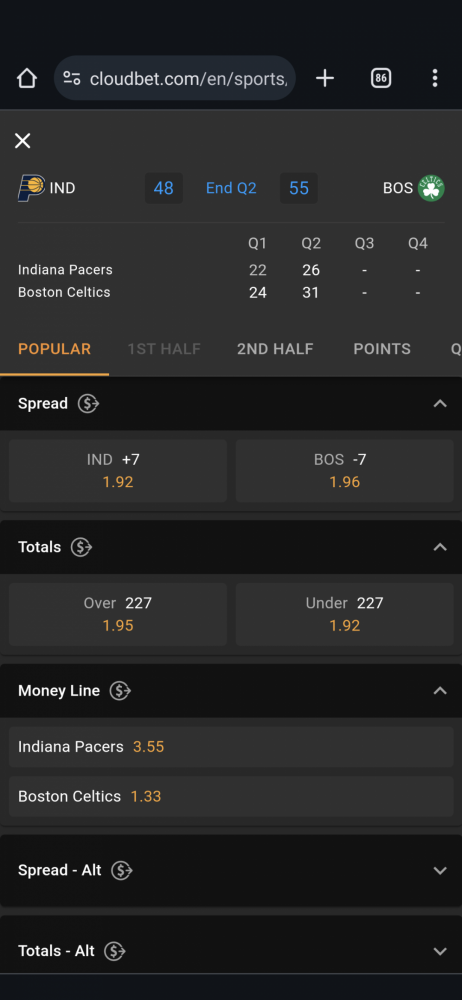Click the cash-out icon beside Spread
This screenshot has height=1000, width=462.
(88, 404)
